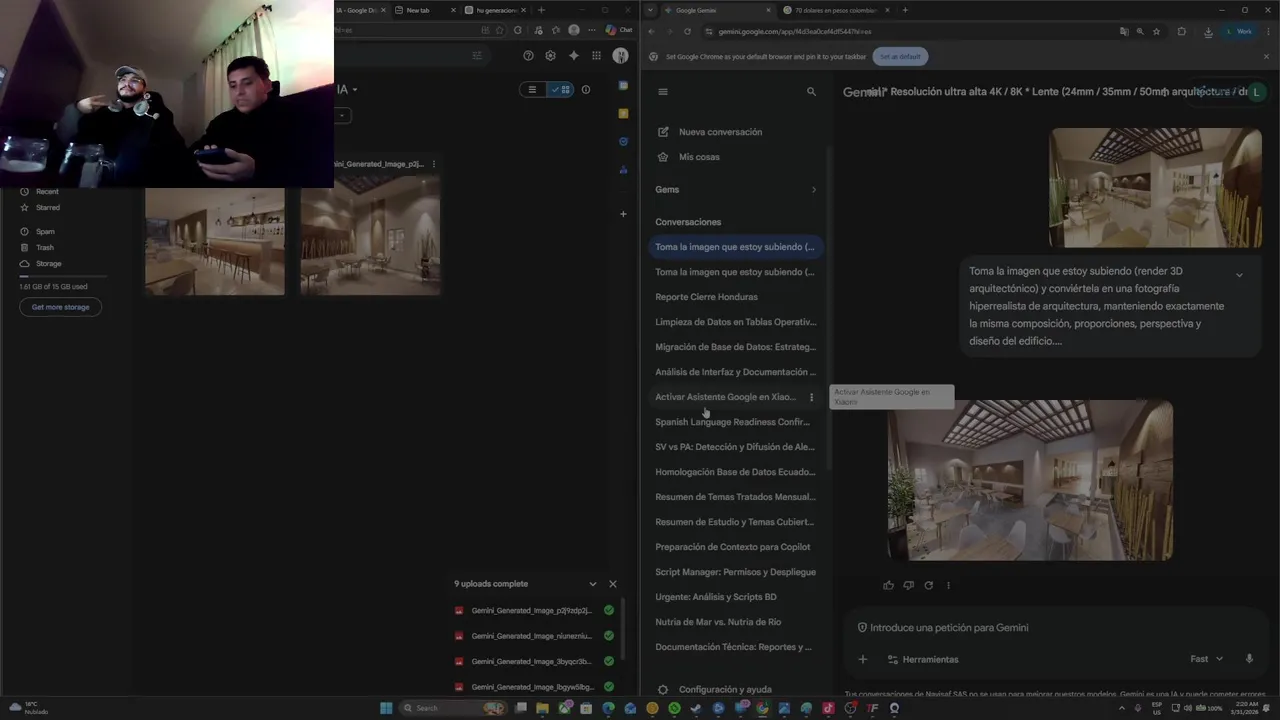Dismiss the default browser notification bar

1266,56
